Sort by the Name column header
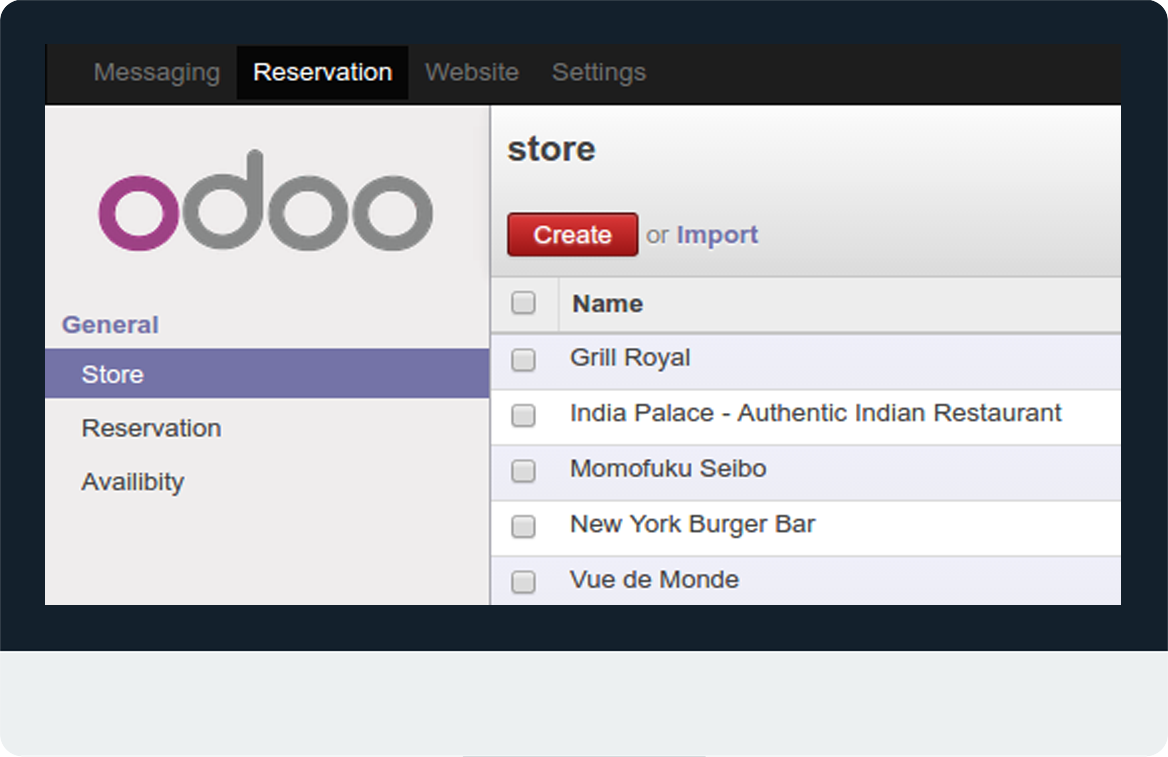The width and height of the screenshot is (1168, 757). (607, 304)
